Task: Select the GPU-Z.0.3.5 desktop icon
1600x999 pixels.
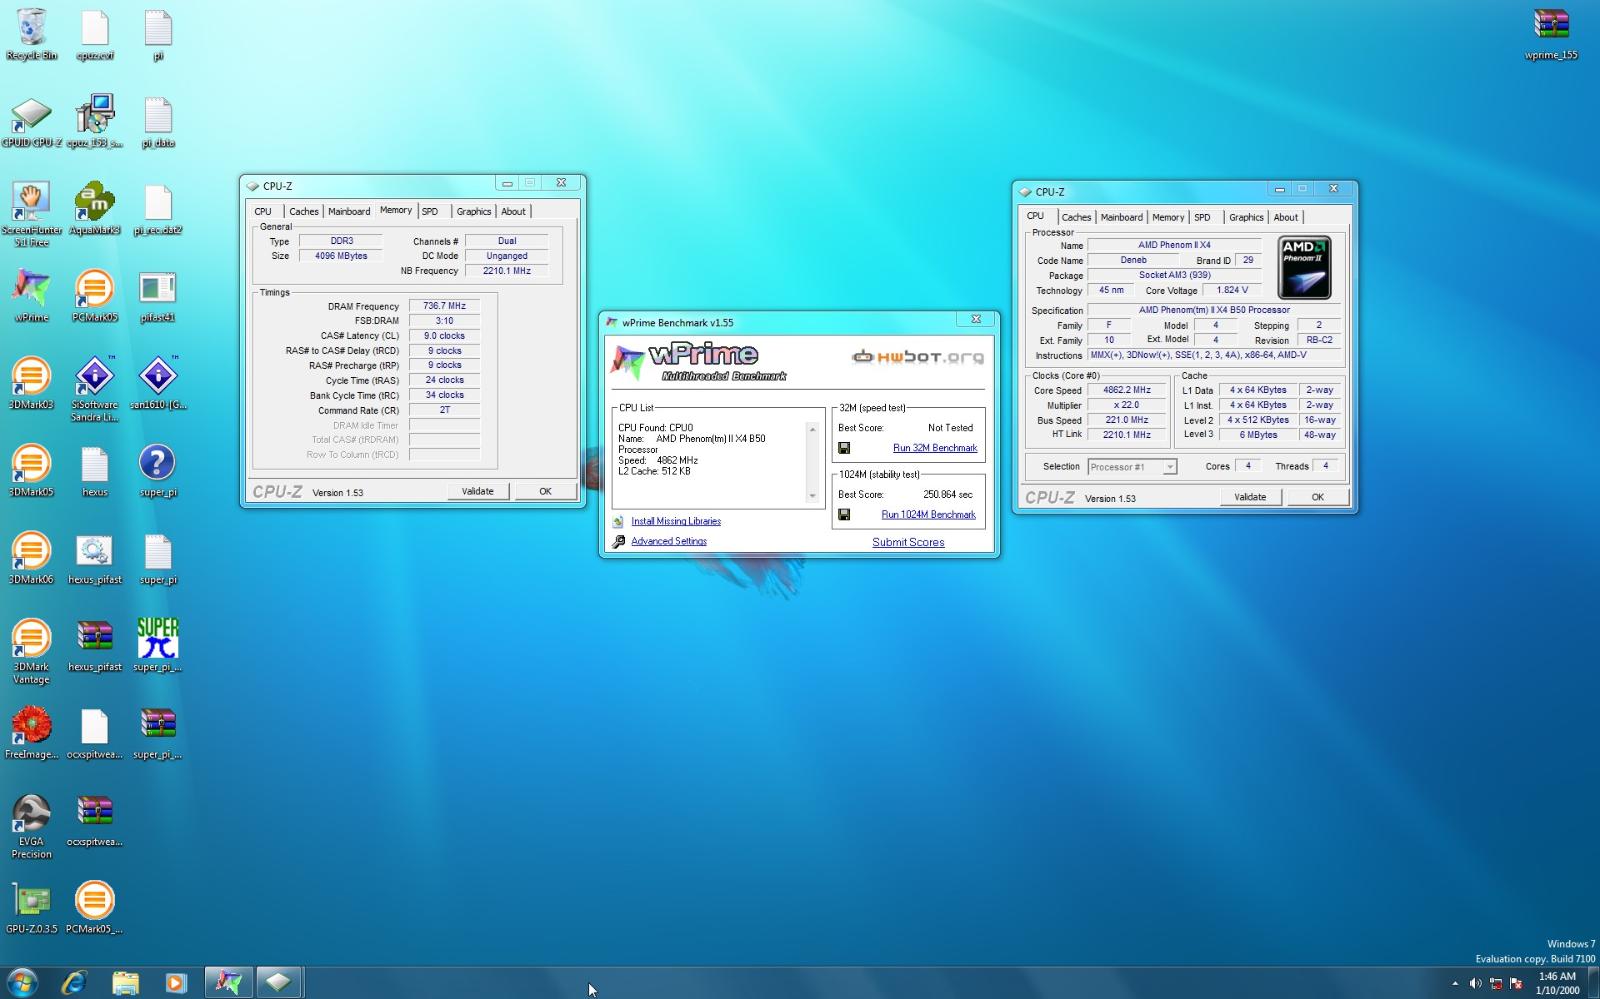Action: click(31, 907)
